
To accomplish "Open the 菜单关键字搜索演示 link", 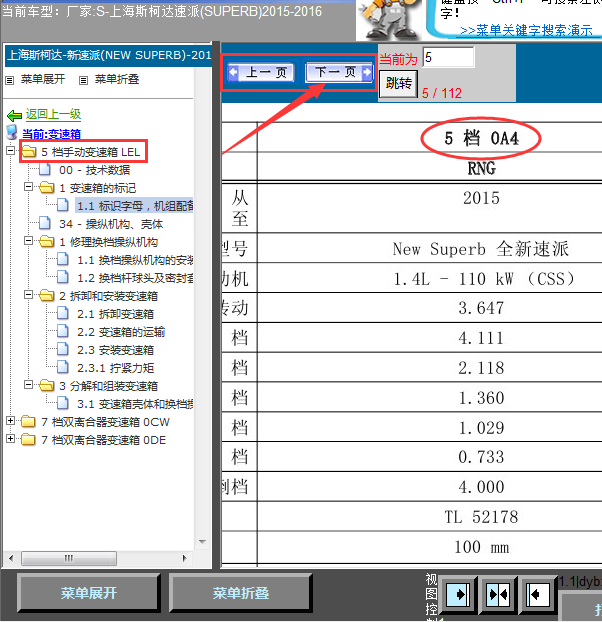I will 526,31.
